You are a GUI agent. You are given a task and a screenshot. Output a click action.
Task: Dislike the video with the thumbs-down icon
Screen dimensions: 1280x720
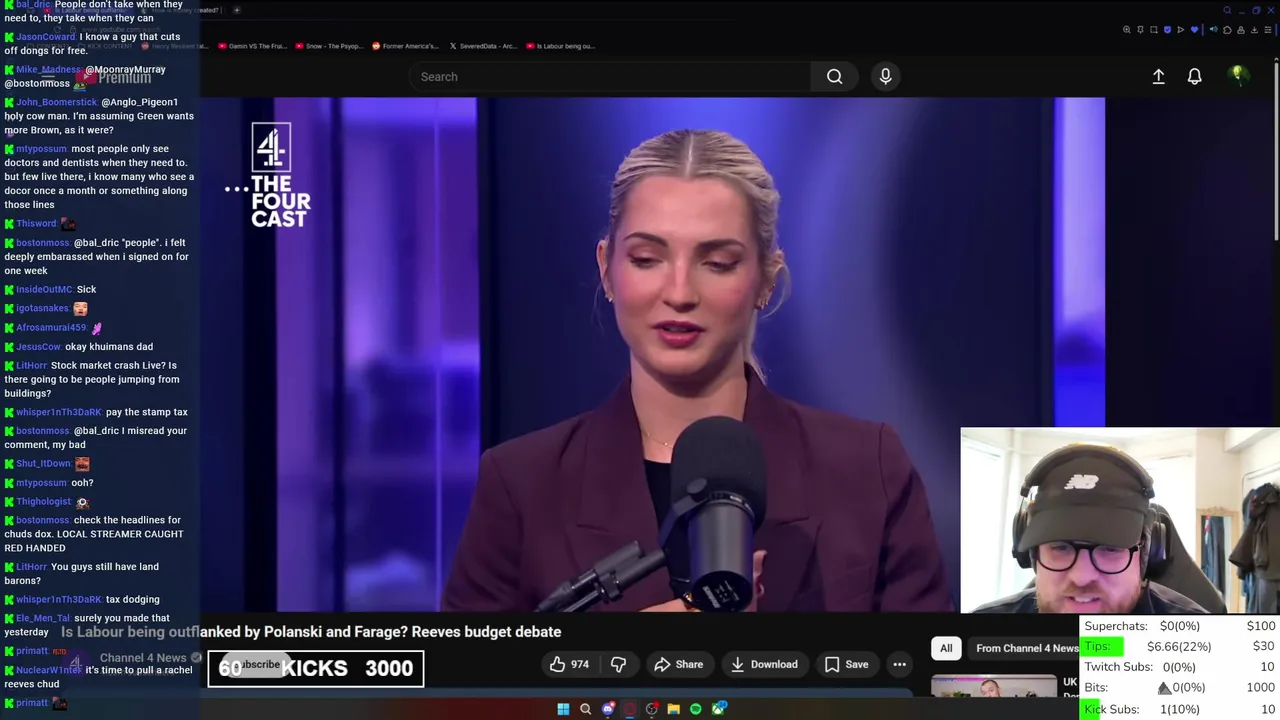pos(618,664)
